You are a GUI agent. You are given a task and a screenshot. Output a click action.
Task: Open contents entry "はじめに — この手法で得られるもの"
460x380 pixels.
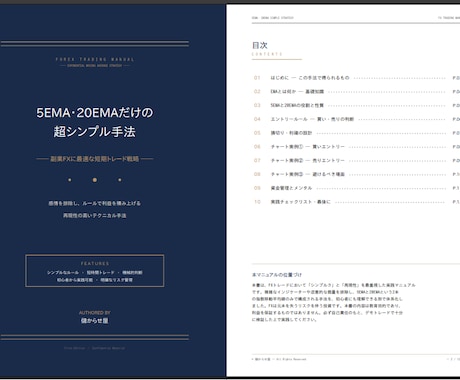[x=310, y=78]
